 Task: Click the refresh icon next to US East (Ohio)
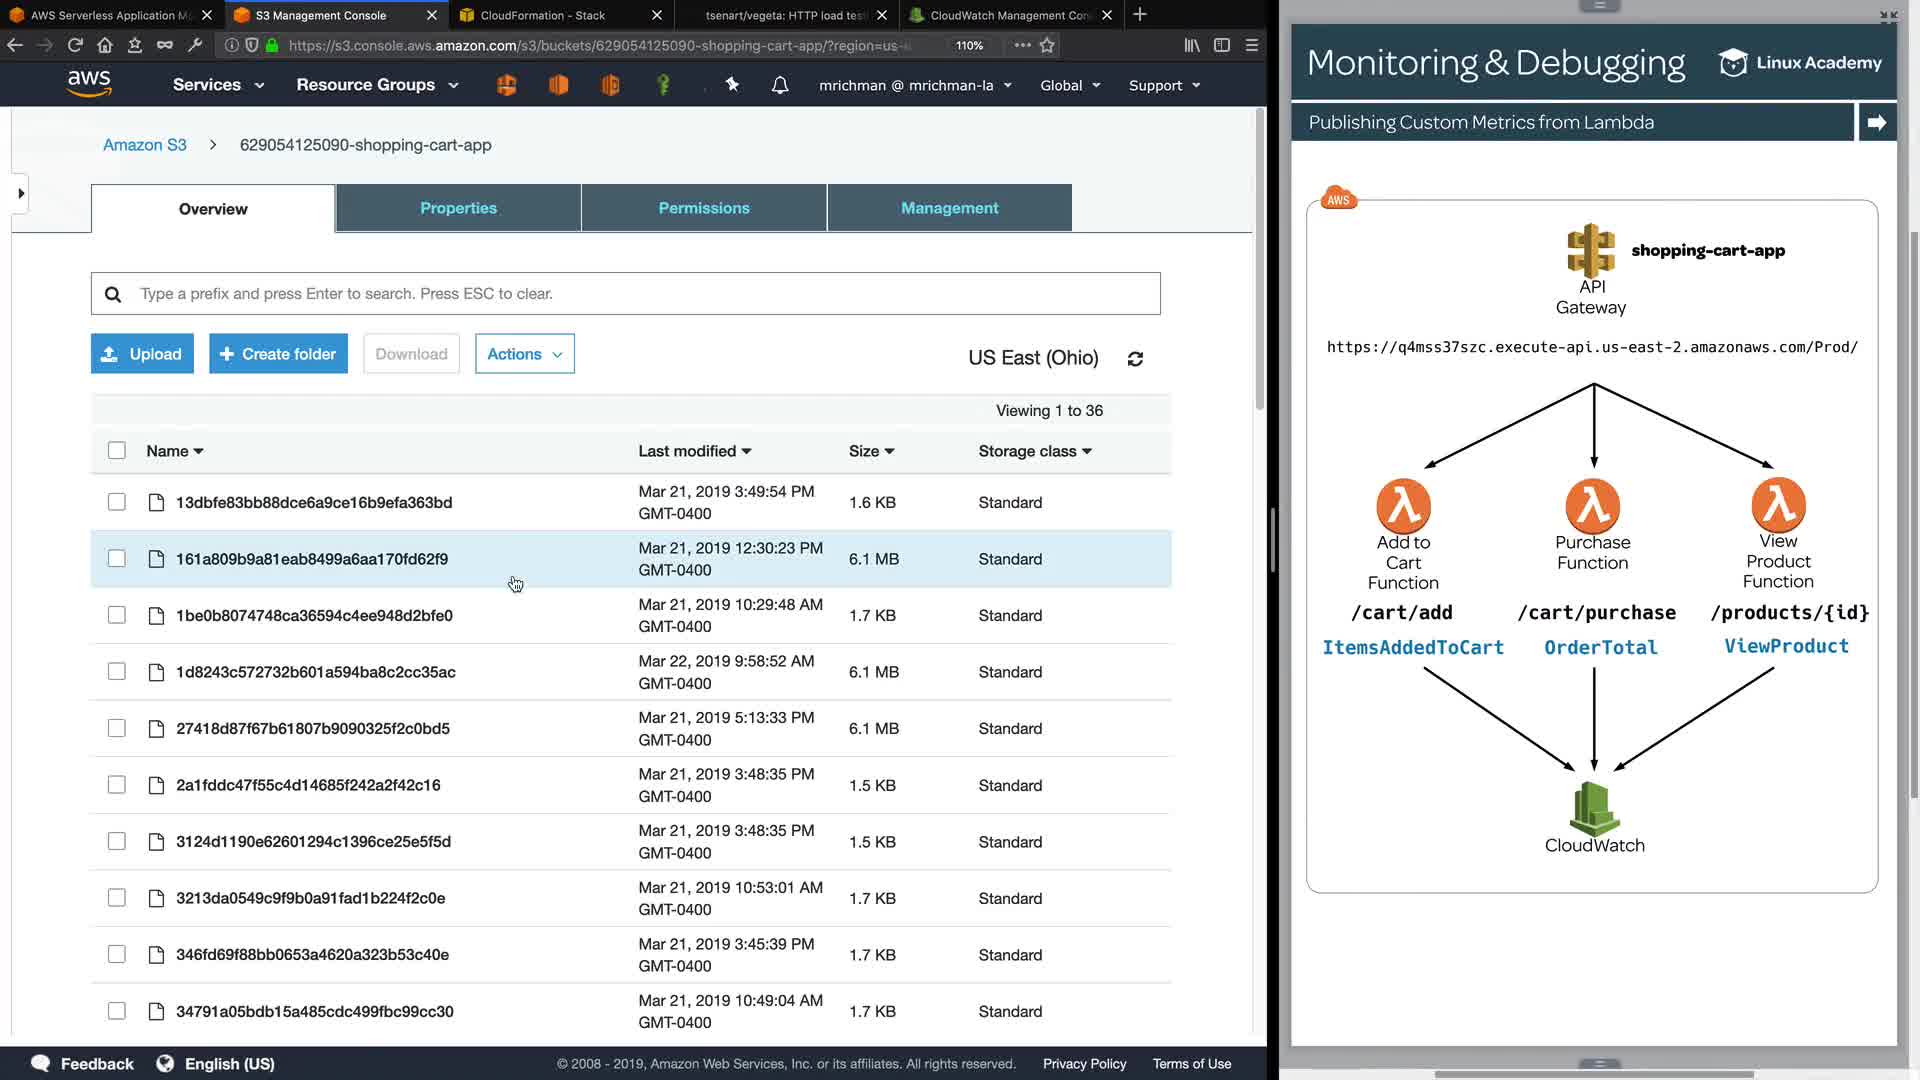1135,359
